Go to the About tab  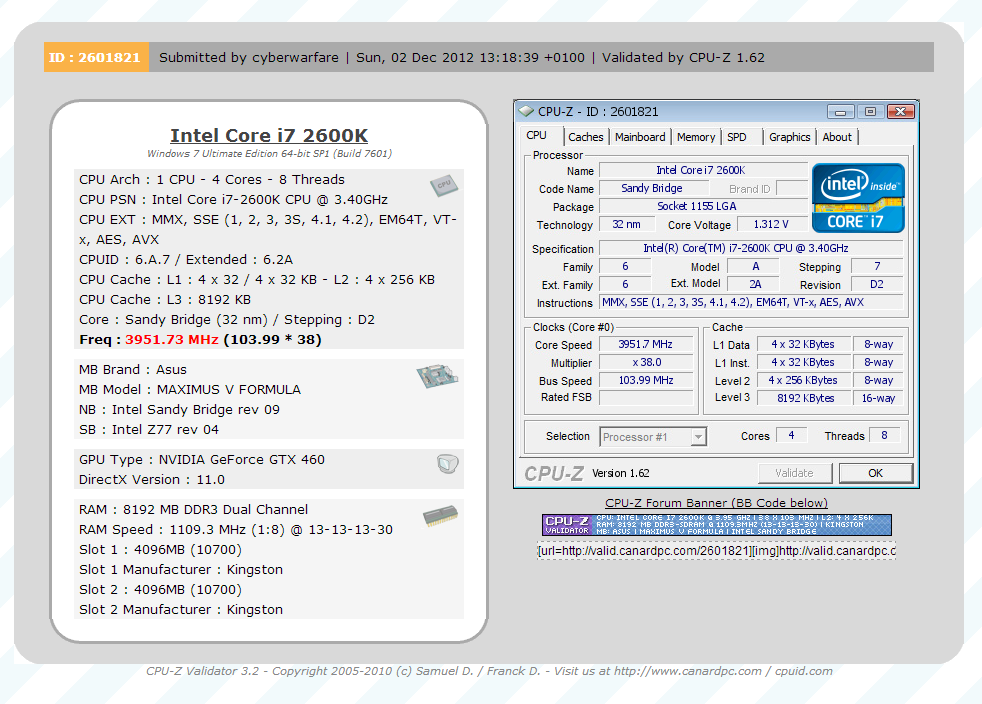point(837,137)
